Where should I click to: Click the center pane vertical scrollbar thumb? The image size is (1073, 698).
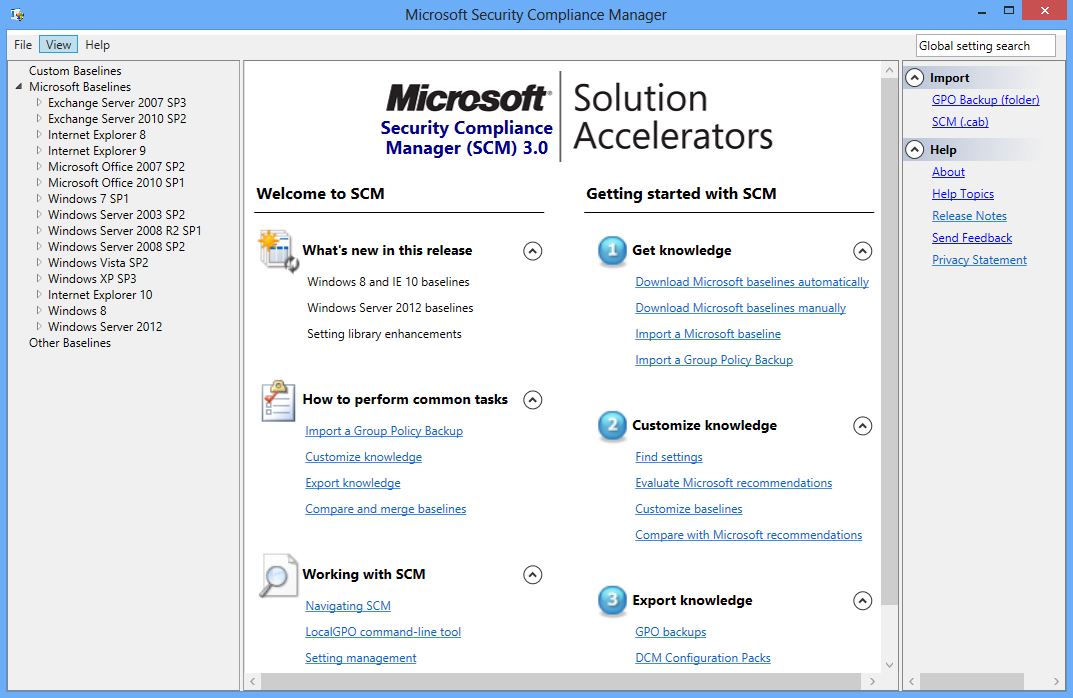coord(889,342)
